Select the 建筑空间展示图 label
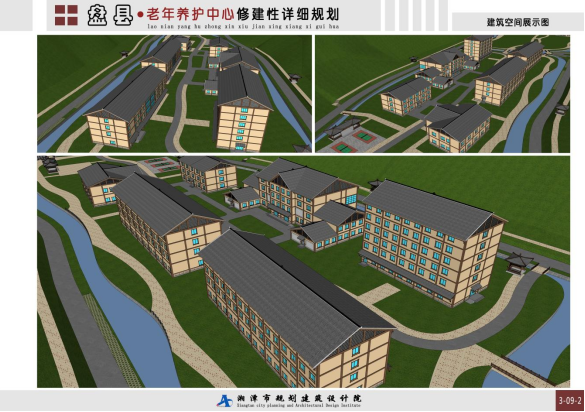The width and height of the screenshot is (585, 412). [x=517, y=22]
